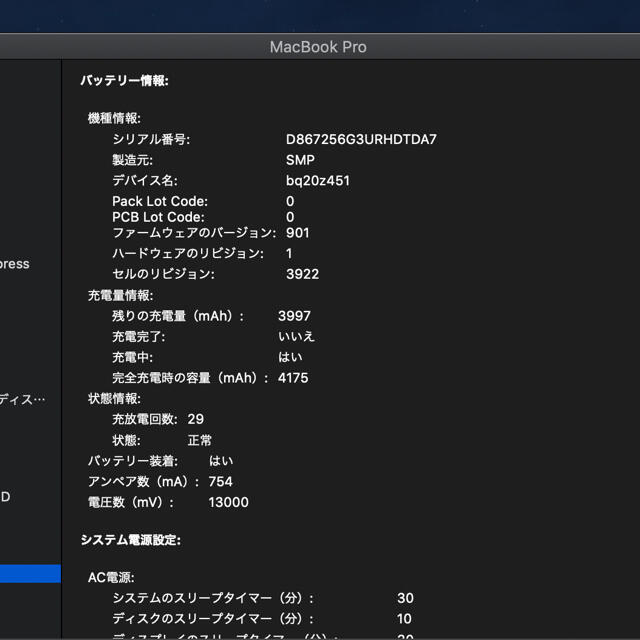
Task: Select device name bq20z451
Action: point(318,180)
